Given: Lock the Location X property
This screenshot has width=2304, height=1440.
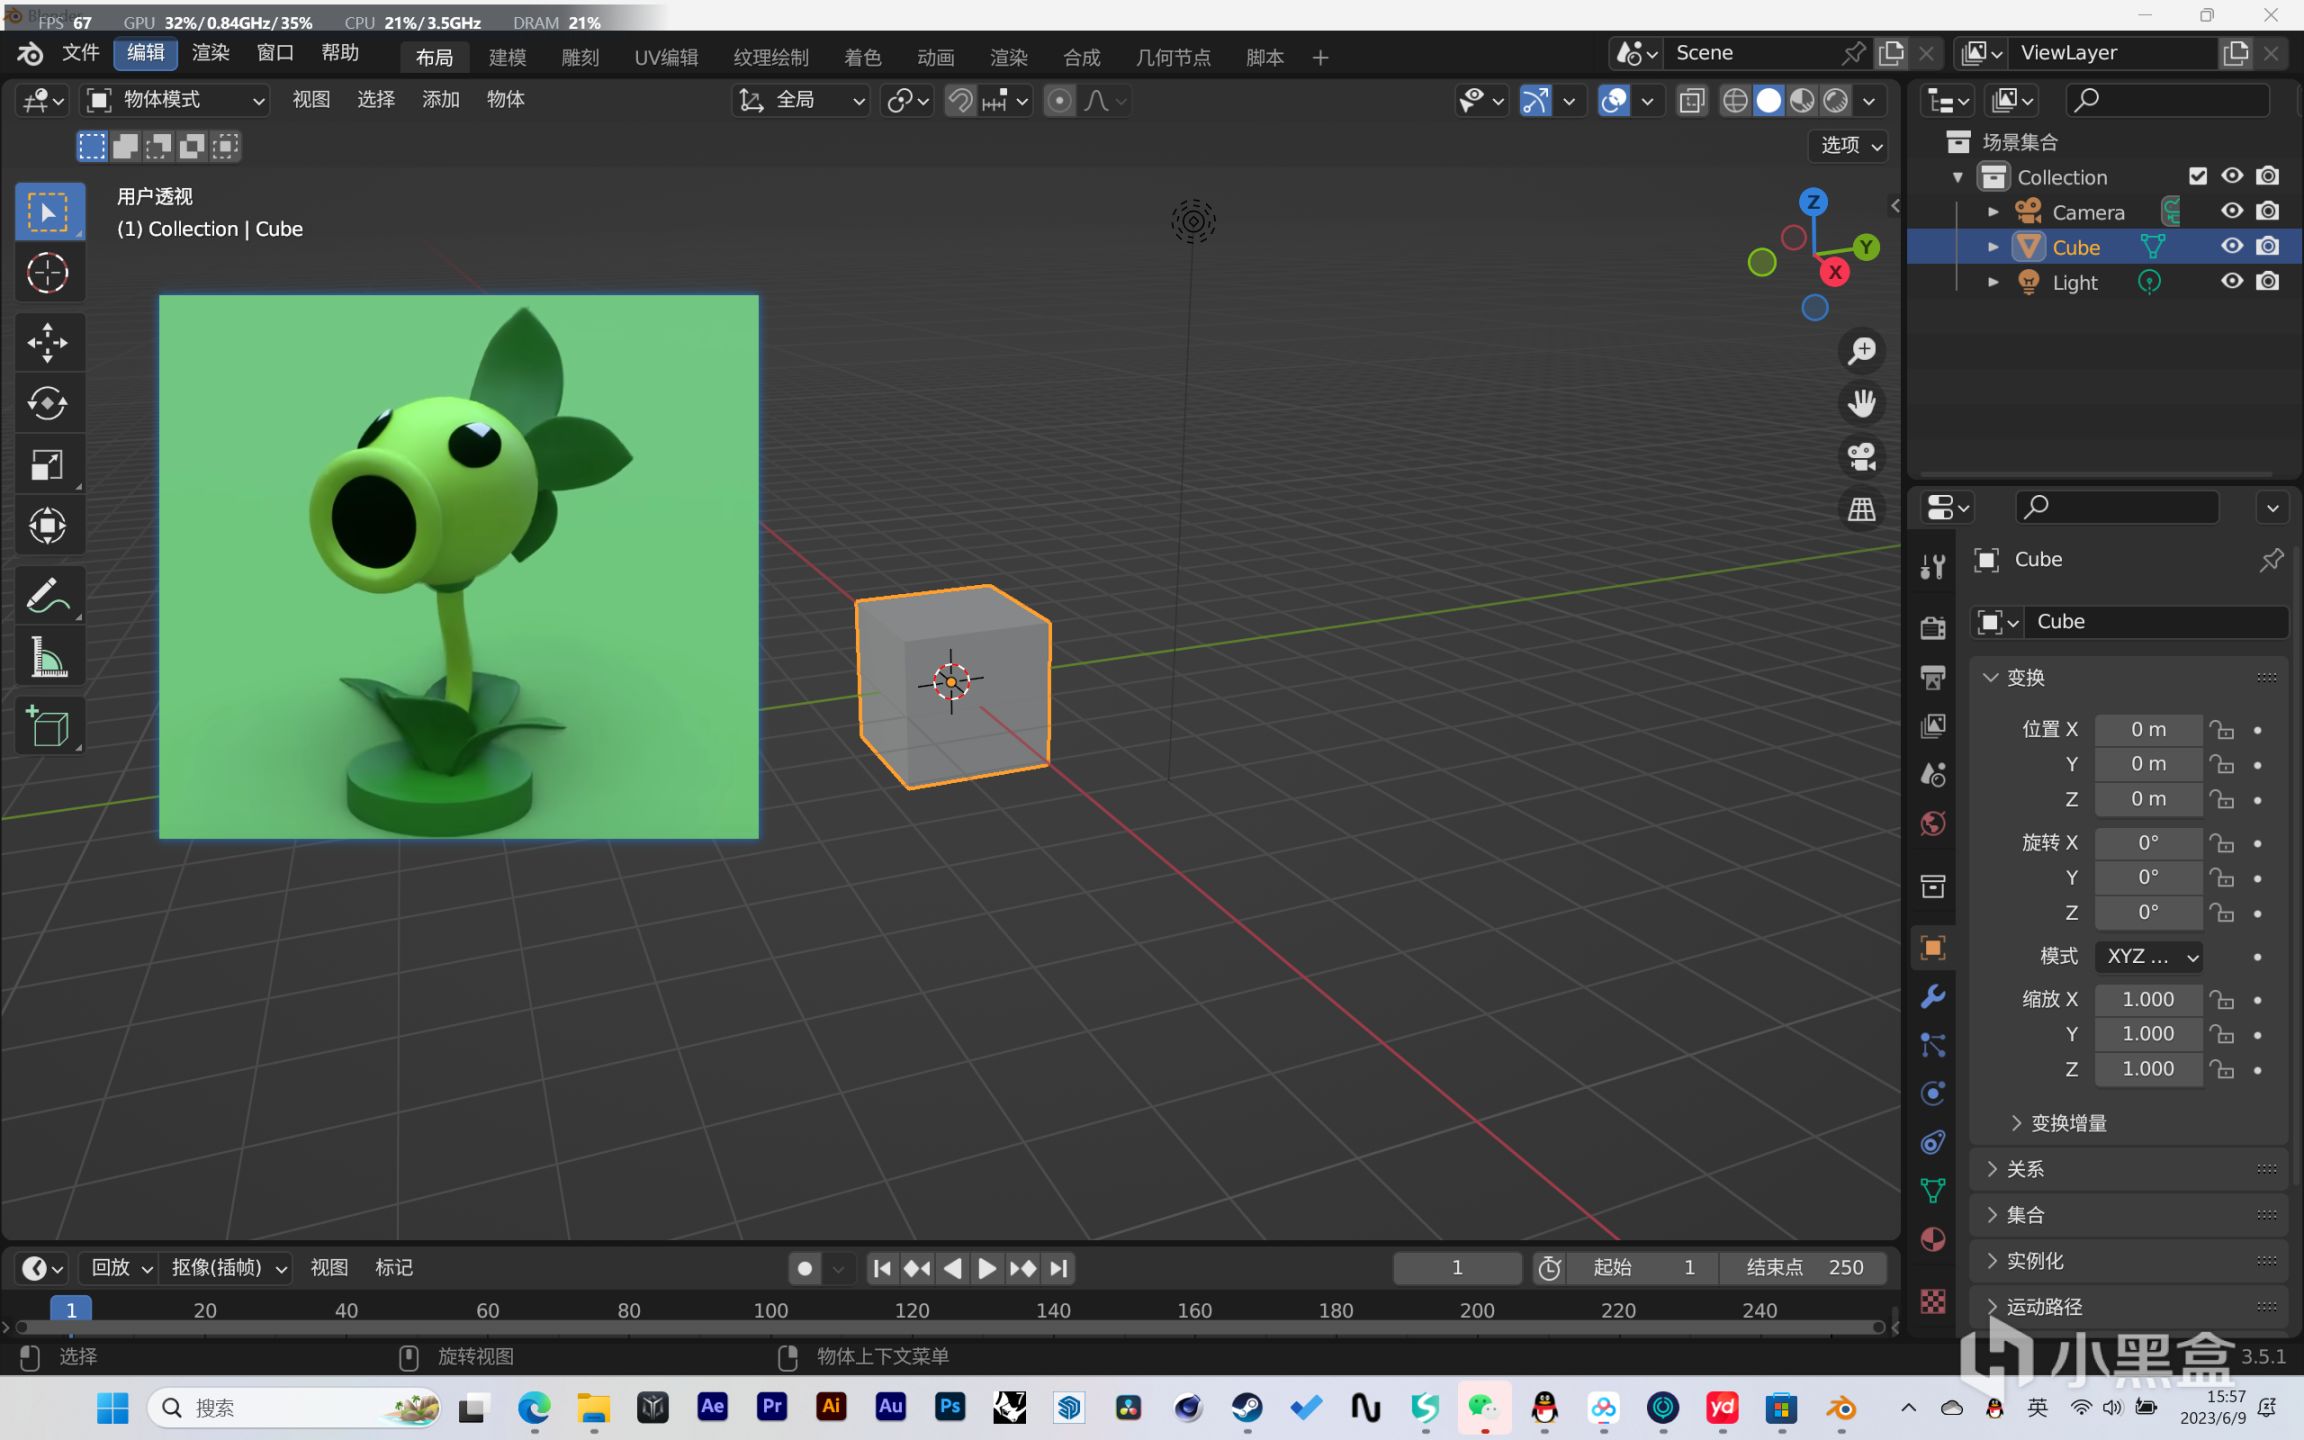Looking at the screenshot, I should [x=2221, y=730].
